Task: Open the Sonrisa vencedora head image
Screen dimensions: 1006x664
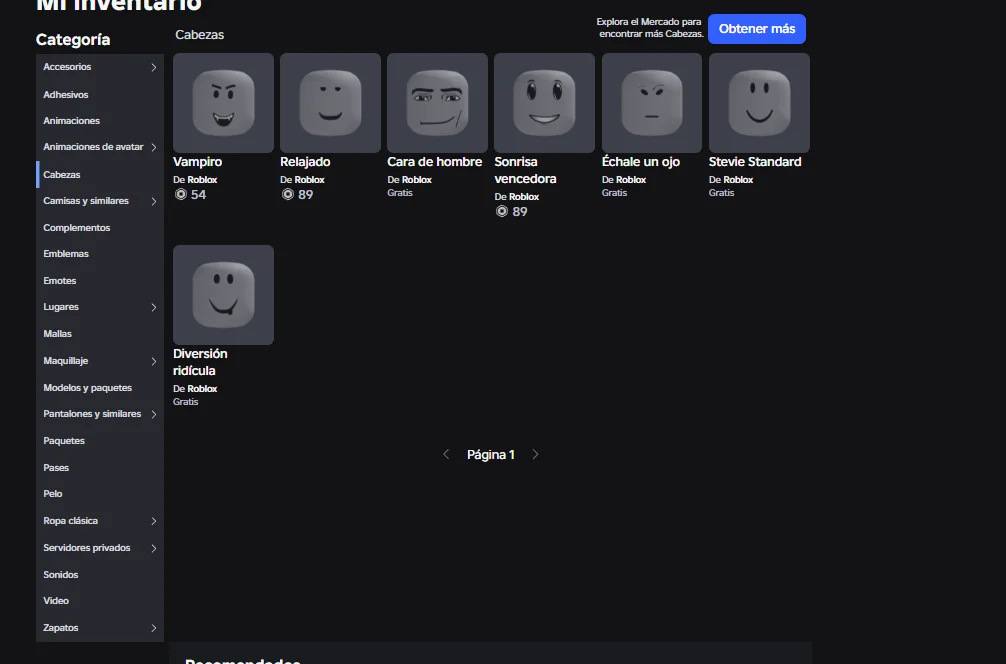Action: pyautogui.click(x=544, y=103)
